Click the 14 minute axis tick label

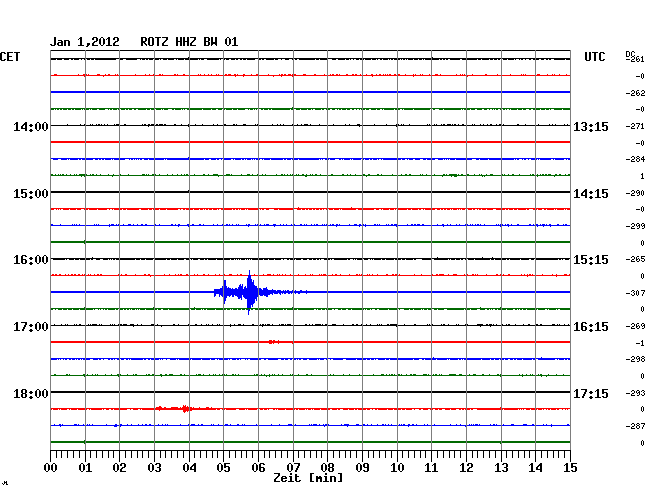coord(535,467)
